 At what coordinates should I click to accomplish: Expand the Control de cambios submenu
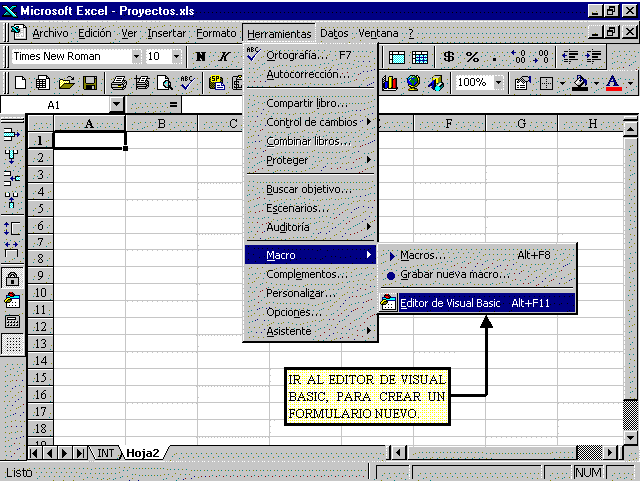[311, 122]
